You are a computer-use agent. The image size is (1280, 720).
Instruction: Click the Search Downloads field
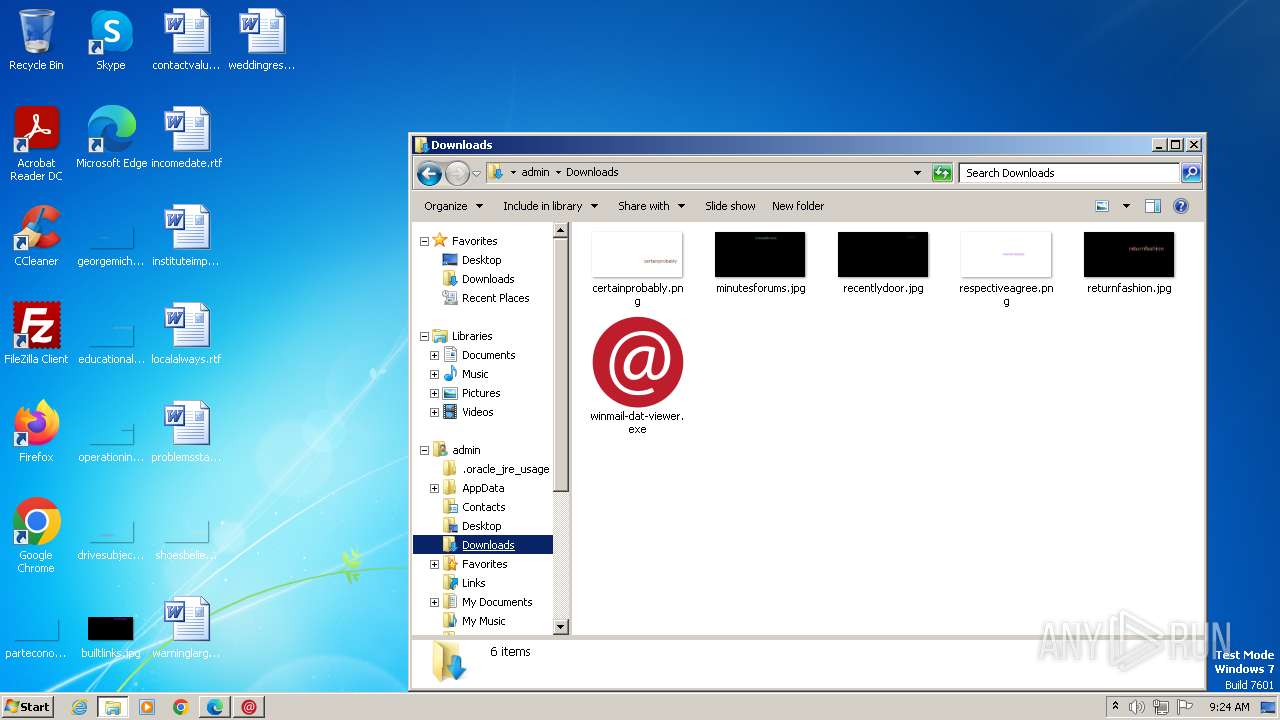tap(1069, 173)
